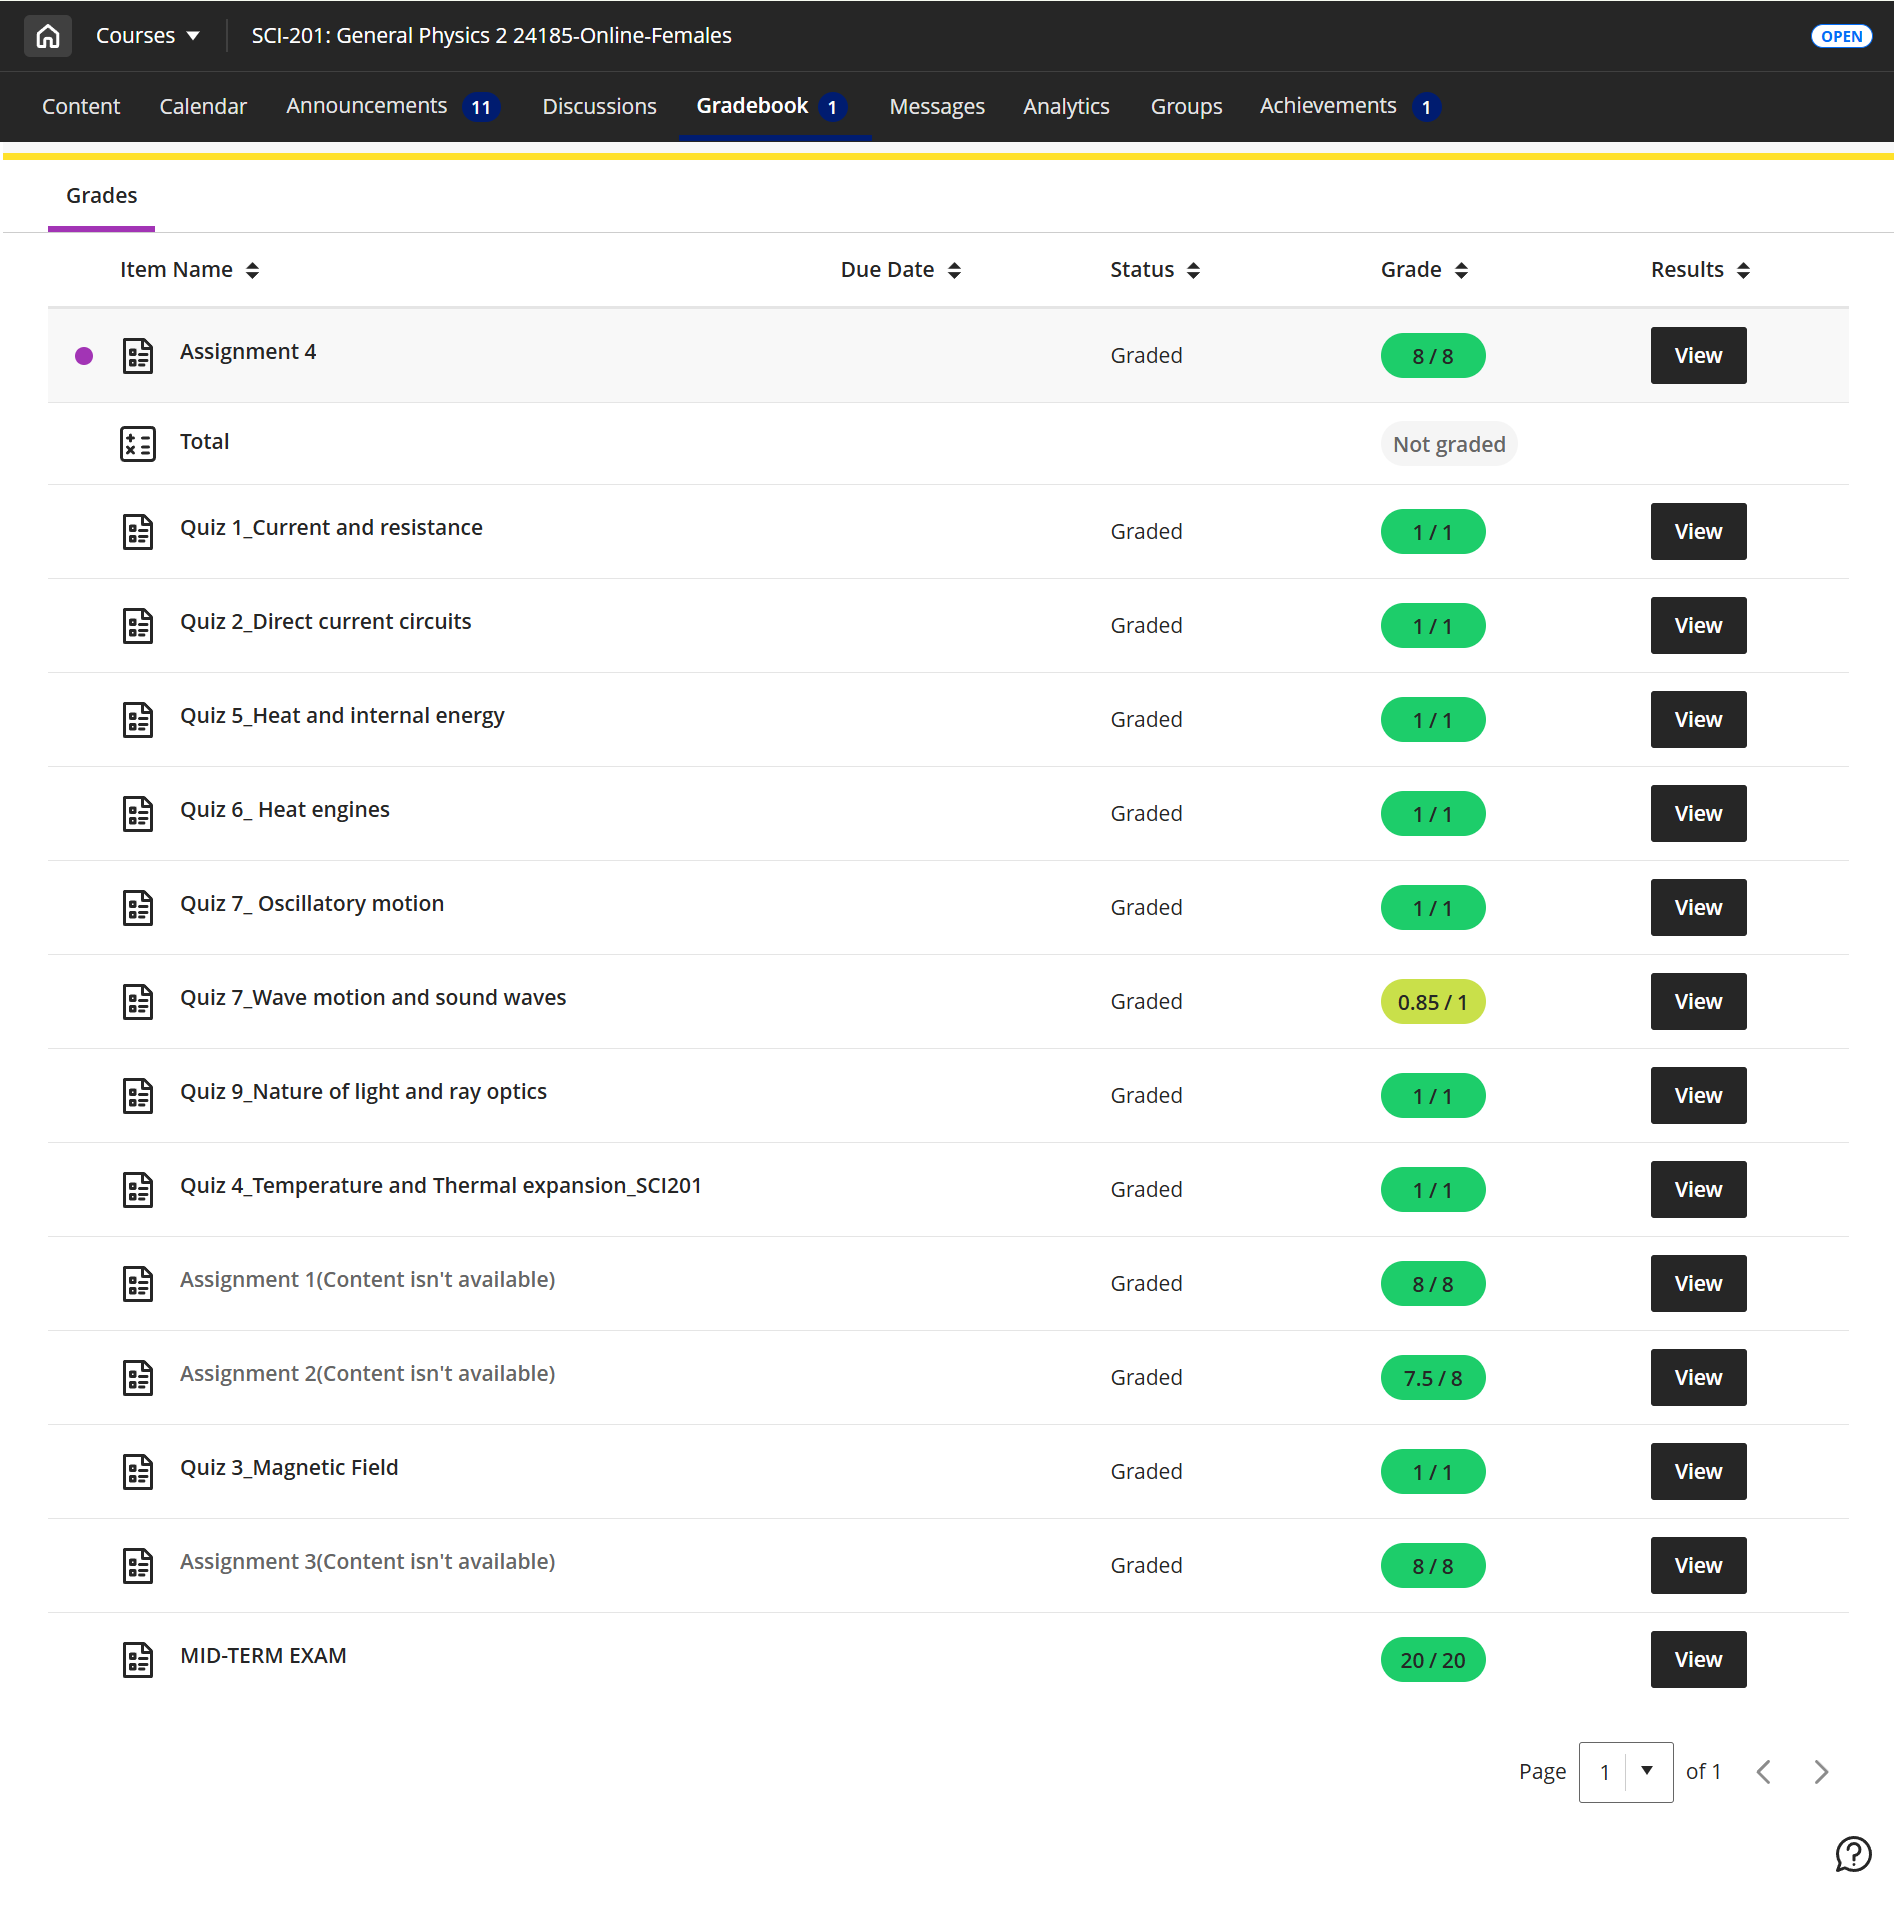Viewport: 1894px width, 1906px height.
Task: View results for Quiz 7_Wave motion
Action: 1698,1002
